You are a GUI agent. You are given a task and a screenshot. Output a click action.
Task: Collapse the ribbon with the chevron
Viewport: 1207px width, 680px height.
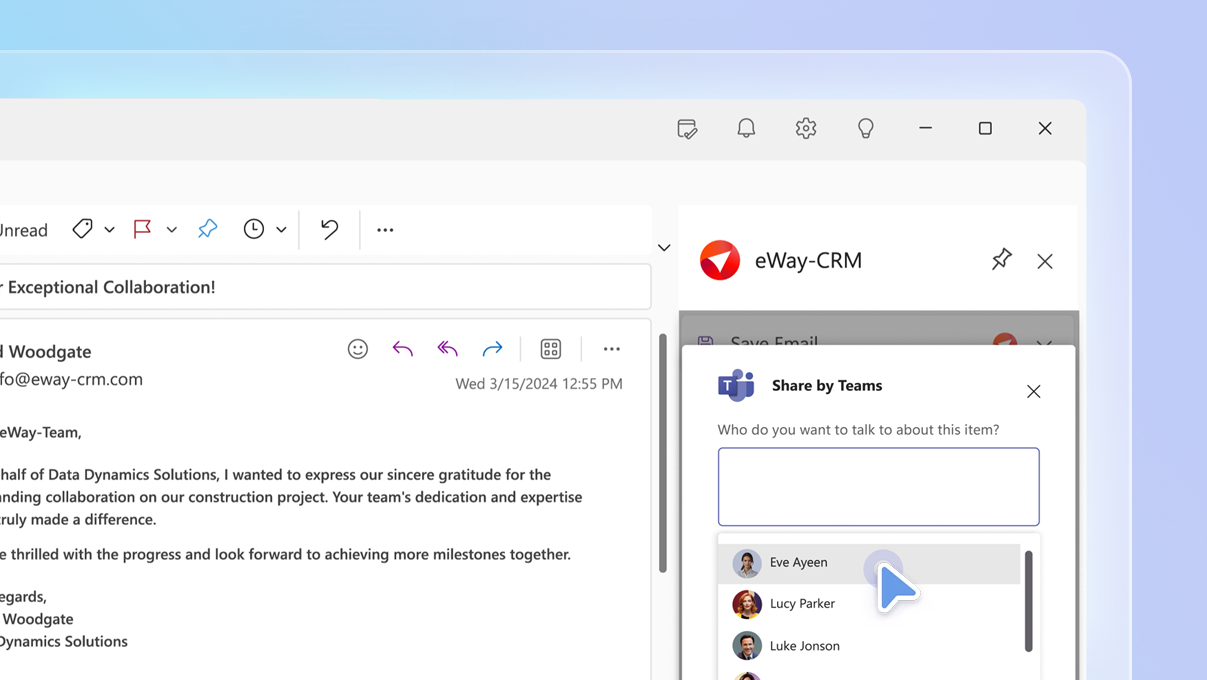(x=664, y=248)
